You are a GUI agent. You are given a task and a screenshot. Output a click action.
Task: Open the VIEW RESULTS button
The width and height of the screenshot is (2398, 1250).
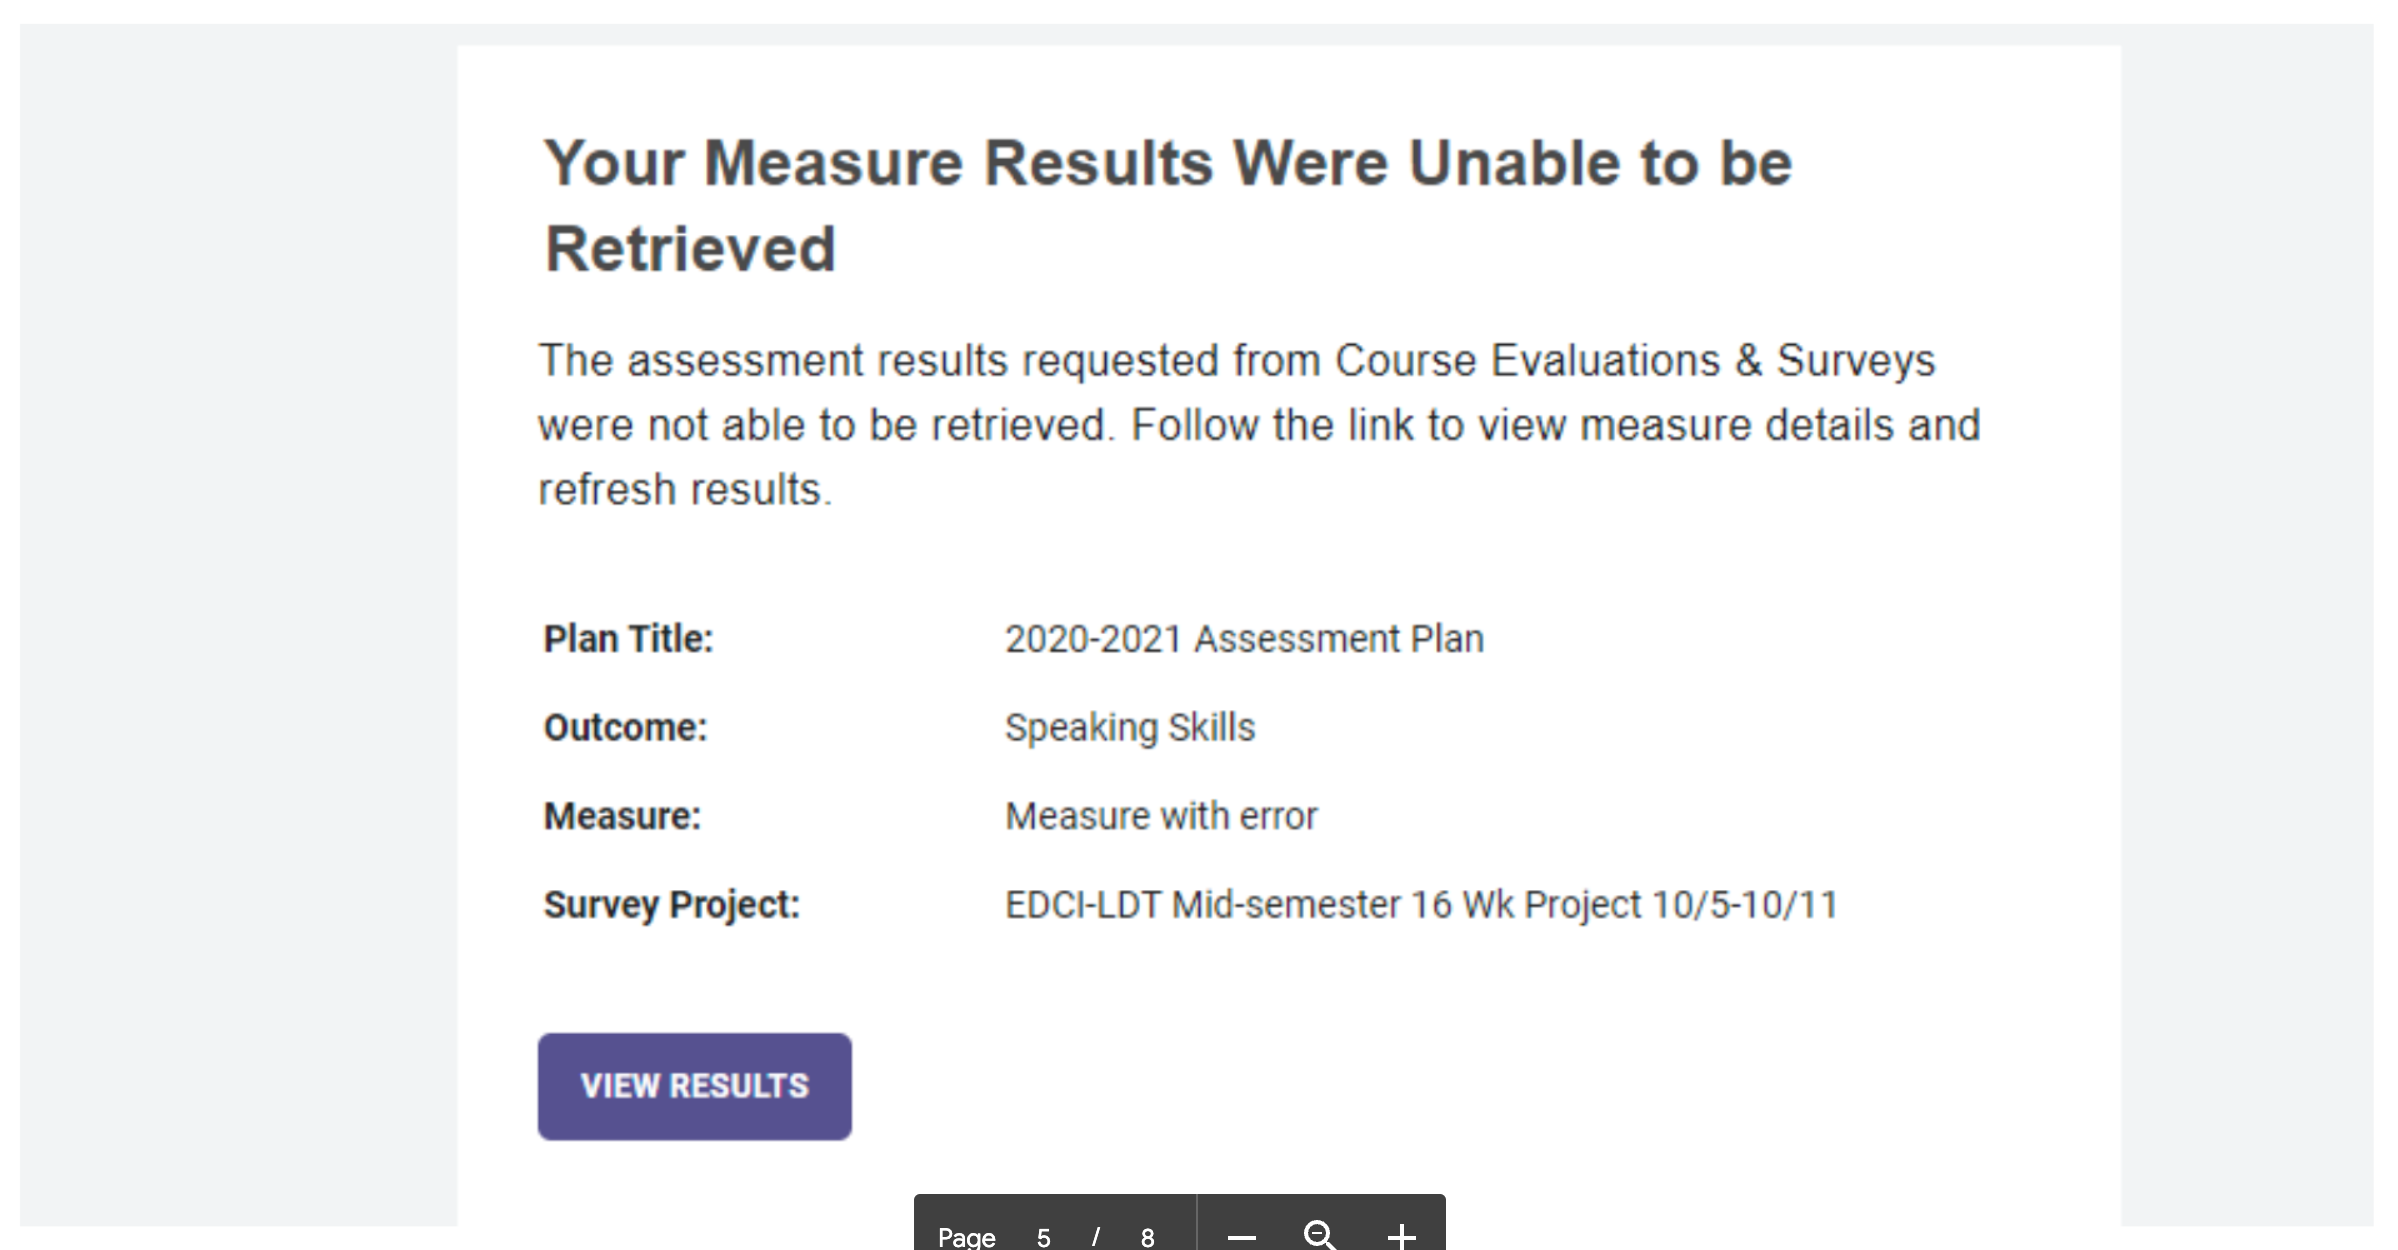(694, 1086)
